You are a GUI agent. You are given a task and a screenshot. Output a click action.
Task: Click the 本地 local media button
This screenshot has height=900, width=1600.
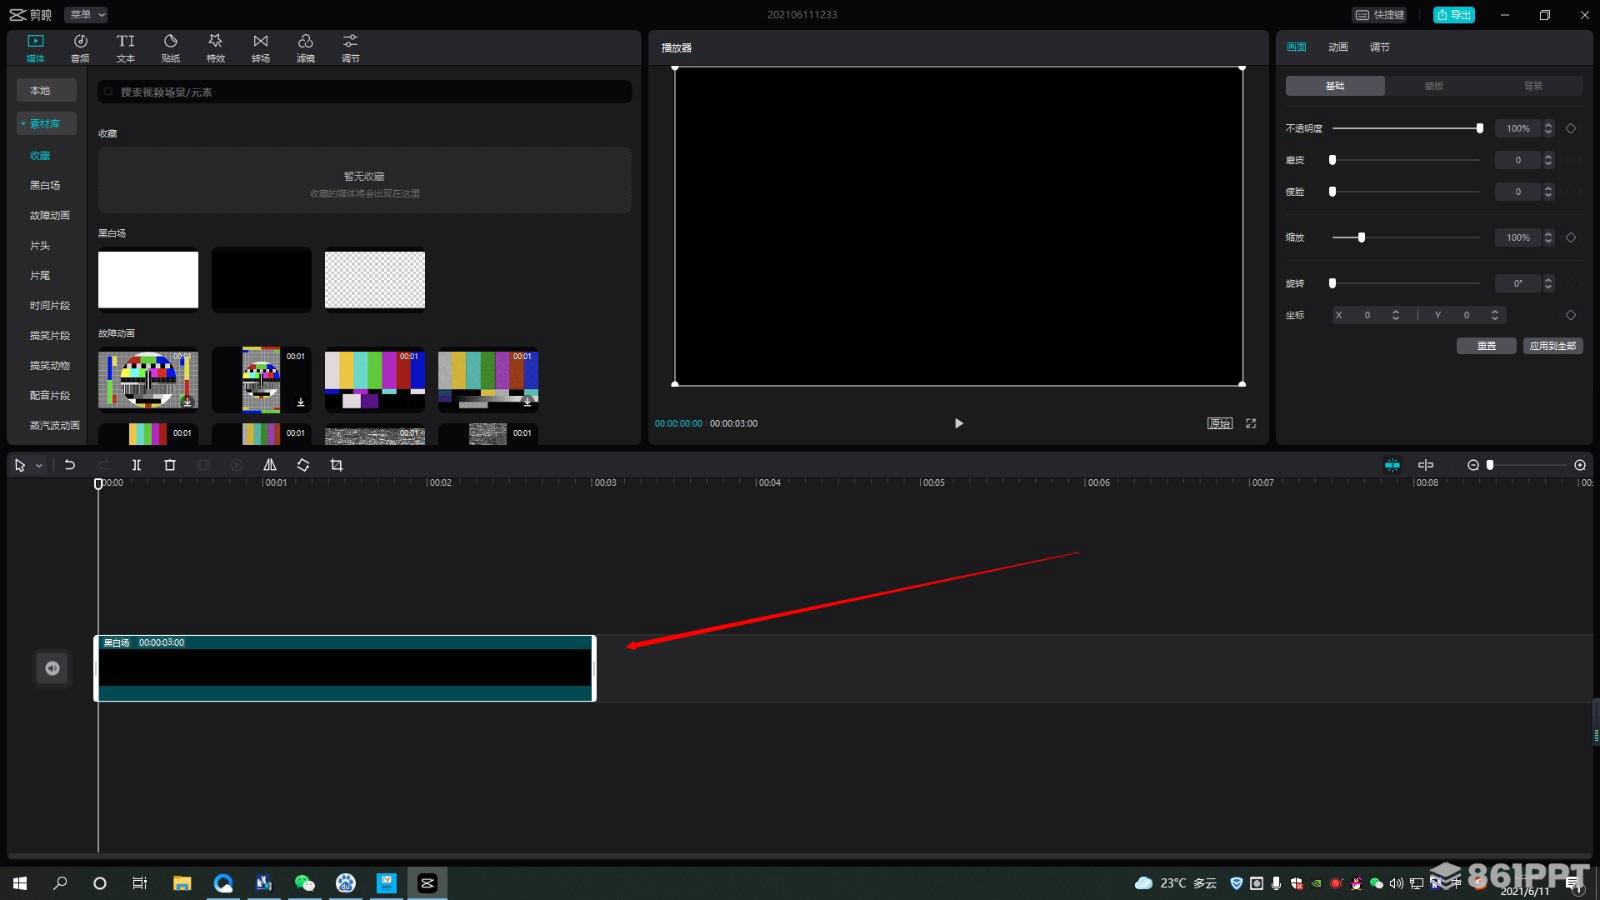(x=47, y=90)
